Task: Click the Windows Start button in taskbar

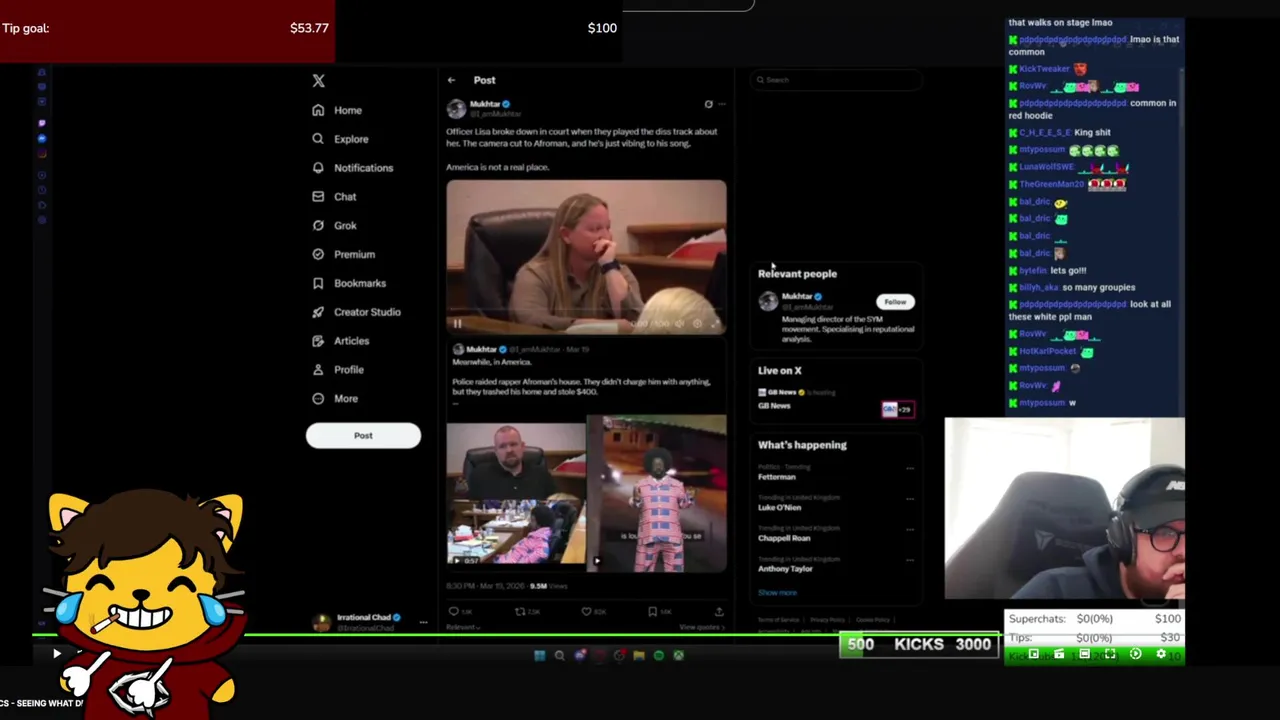Action: tap(539, 656)
